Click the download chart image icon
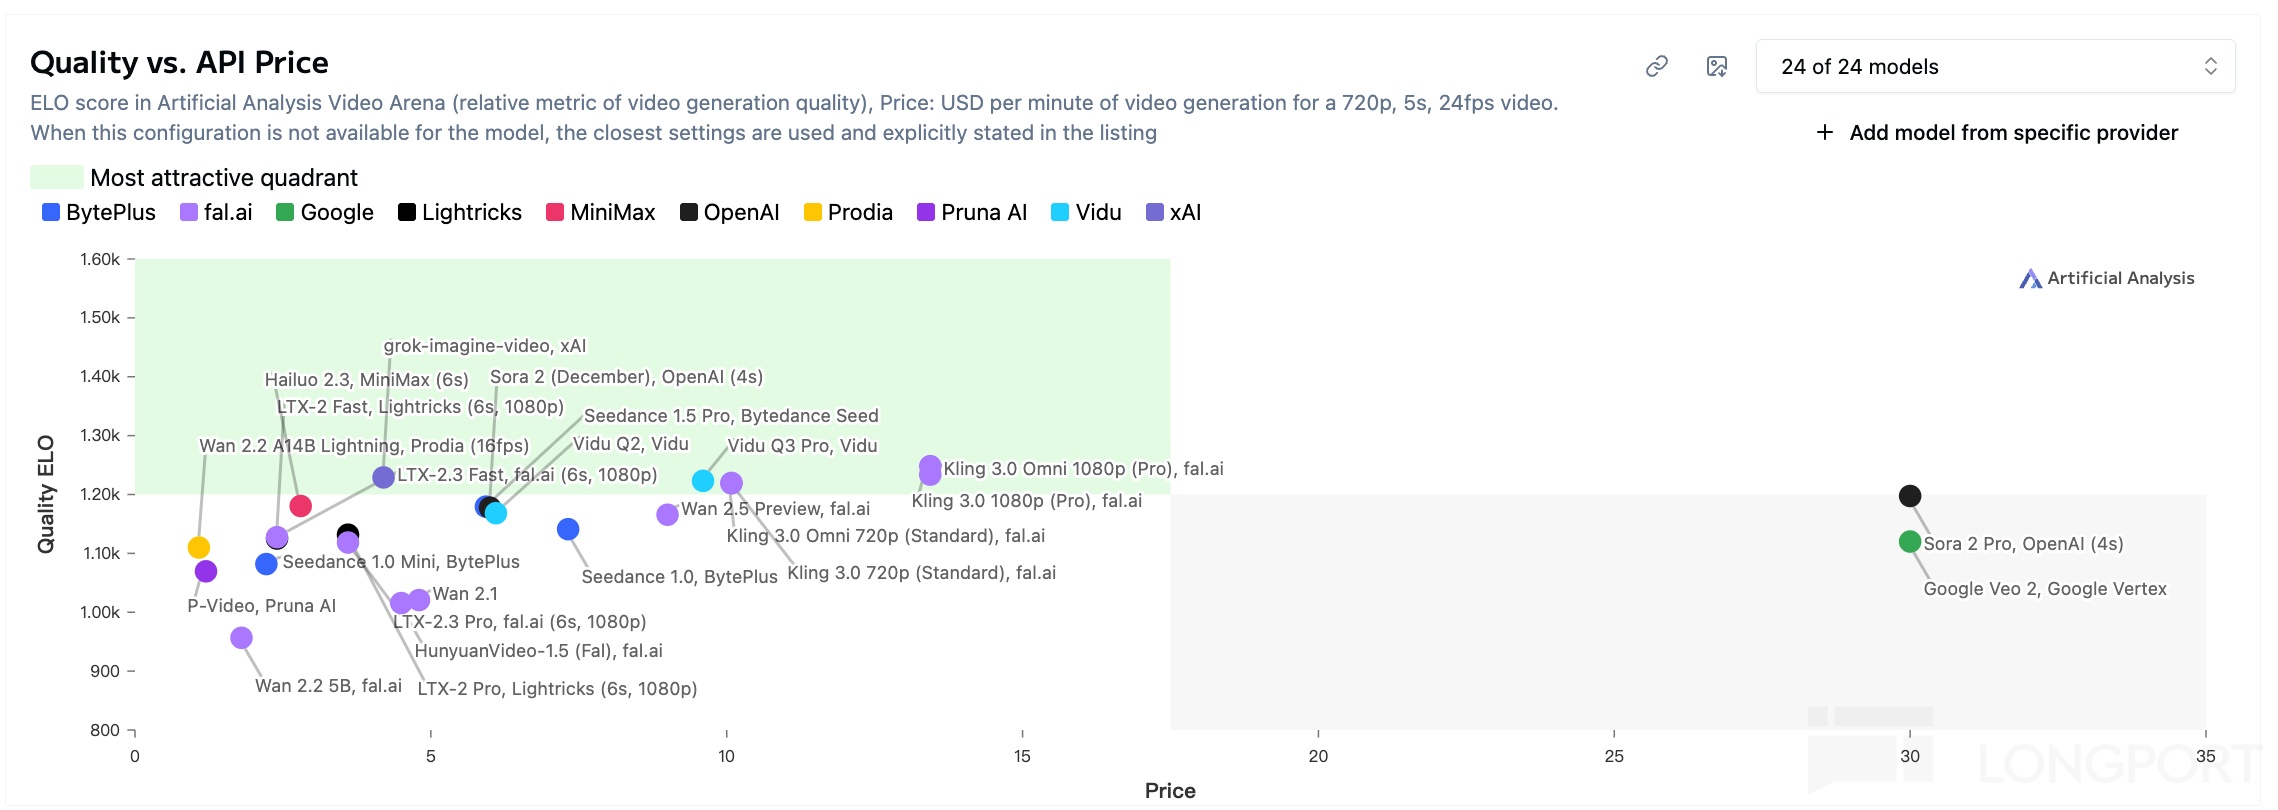This screenshot has width=2278, height=810. click(x=1717, y=66)
